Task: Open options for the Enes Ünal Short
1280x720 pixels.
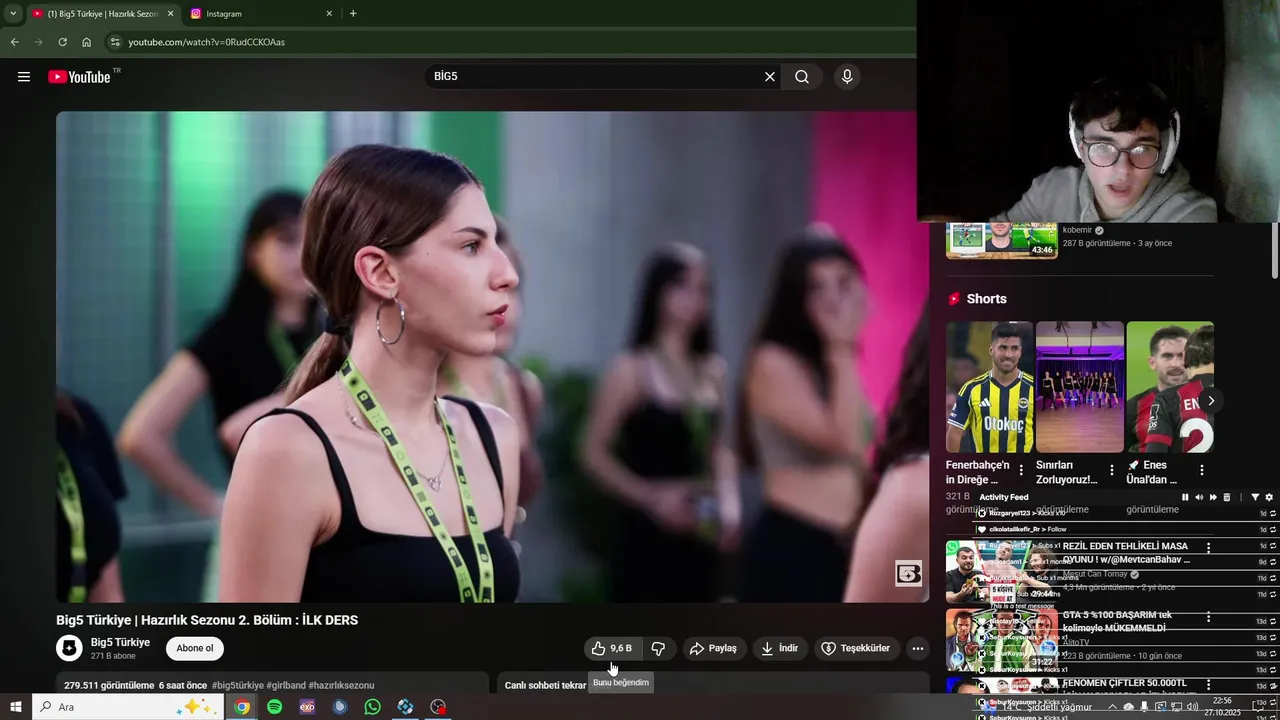Action: click(1202, 470)
